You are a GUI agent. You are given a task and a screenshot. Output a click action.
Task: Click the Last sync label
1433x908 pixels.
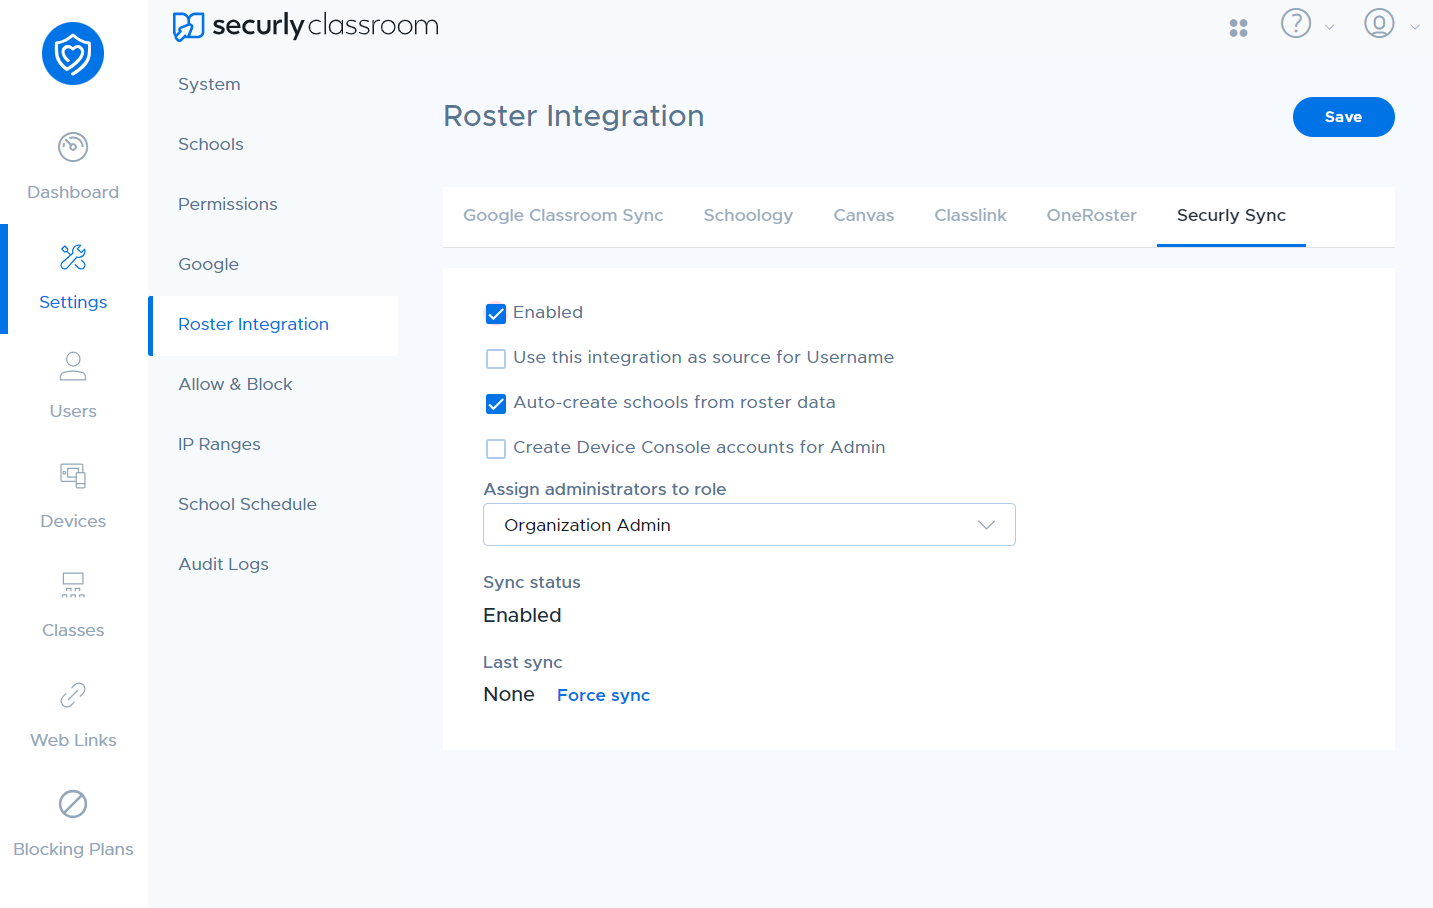[523, 662]
